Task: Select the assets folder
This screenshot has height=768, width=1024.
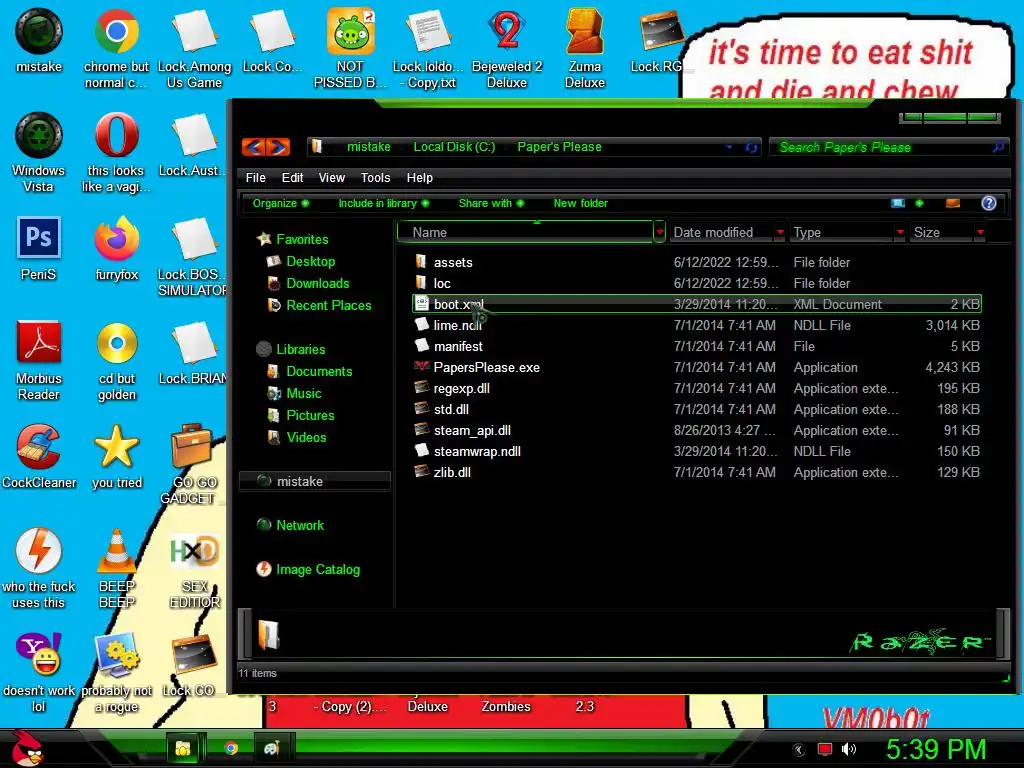Action: tap(453, 263)
